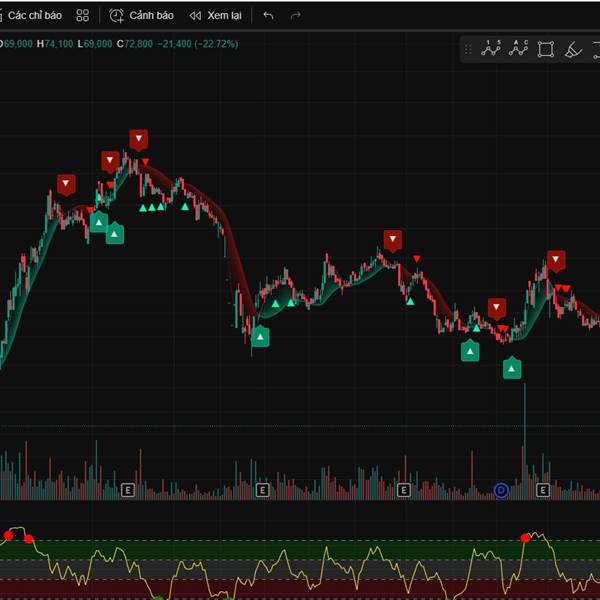Select the Elliott impulse wave 12345 tool

(x=491, y=49)
